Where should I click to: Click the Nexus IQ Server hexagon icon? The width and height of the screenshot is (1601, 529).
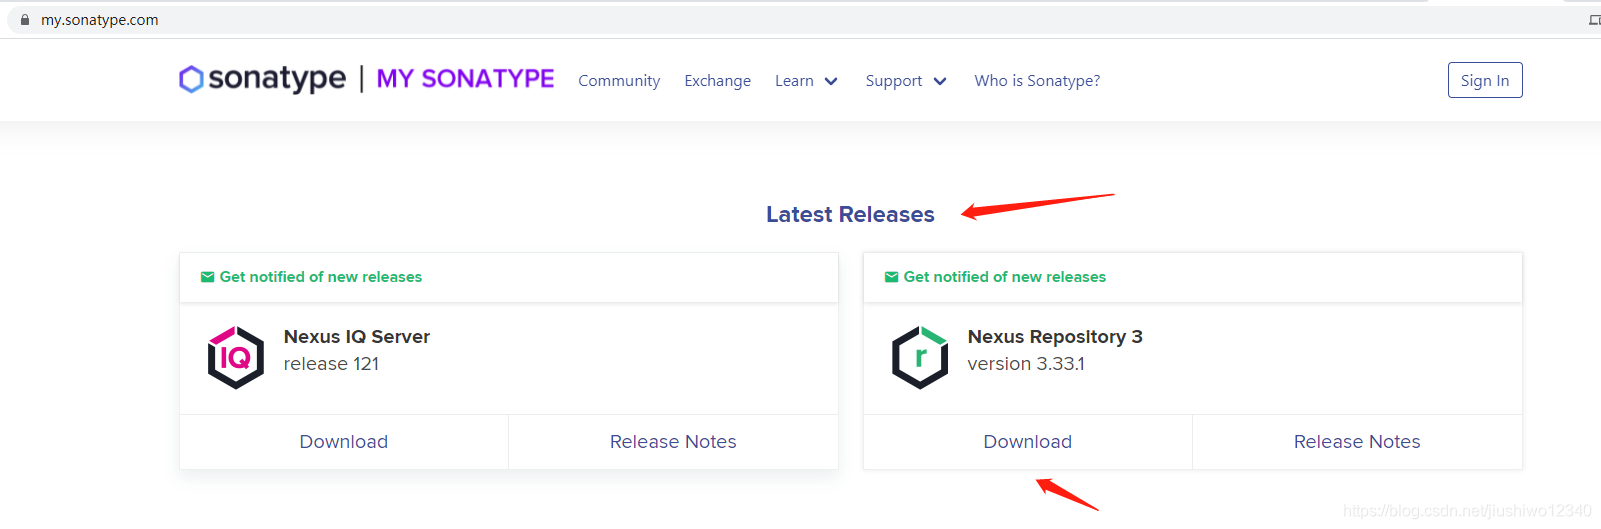tap(236, 357)
